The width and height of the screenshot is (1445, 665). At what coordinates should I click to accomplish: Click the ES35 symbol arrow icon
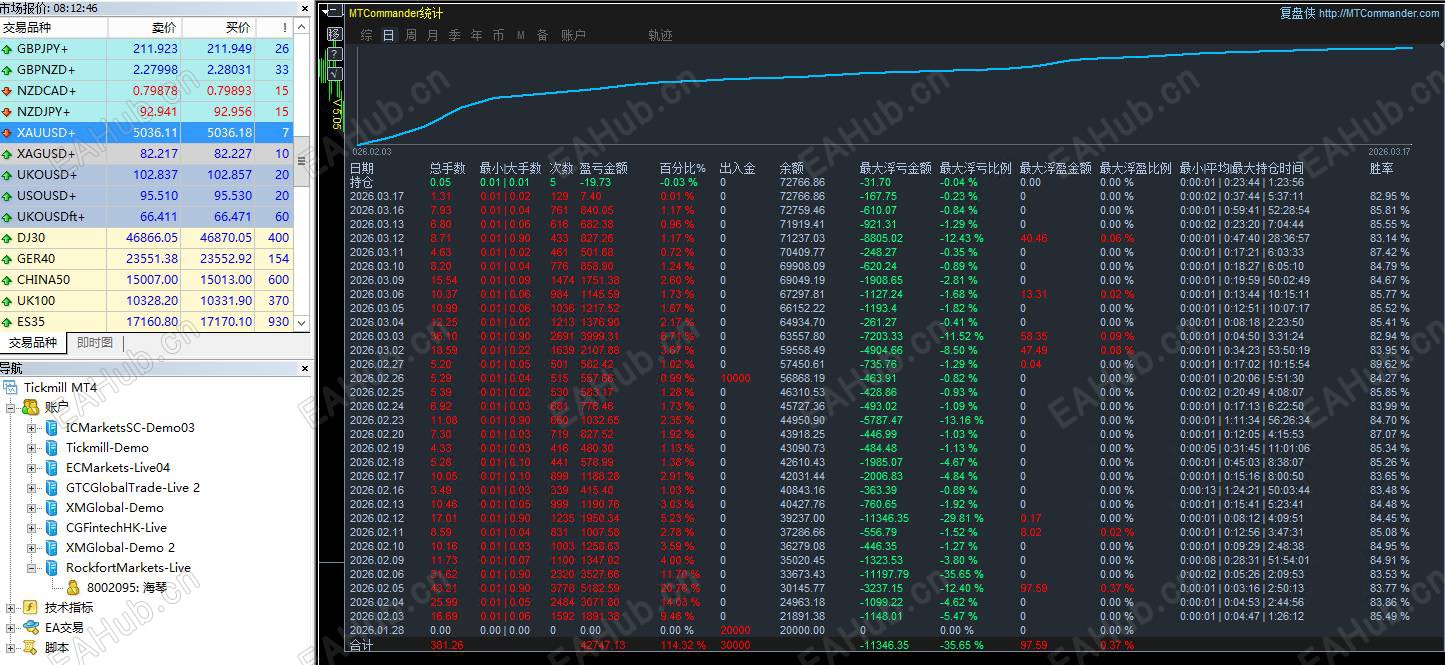[x=7, y=322]
